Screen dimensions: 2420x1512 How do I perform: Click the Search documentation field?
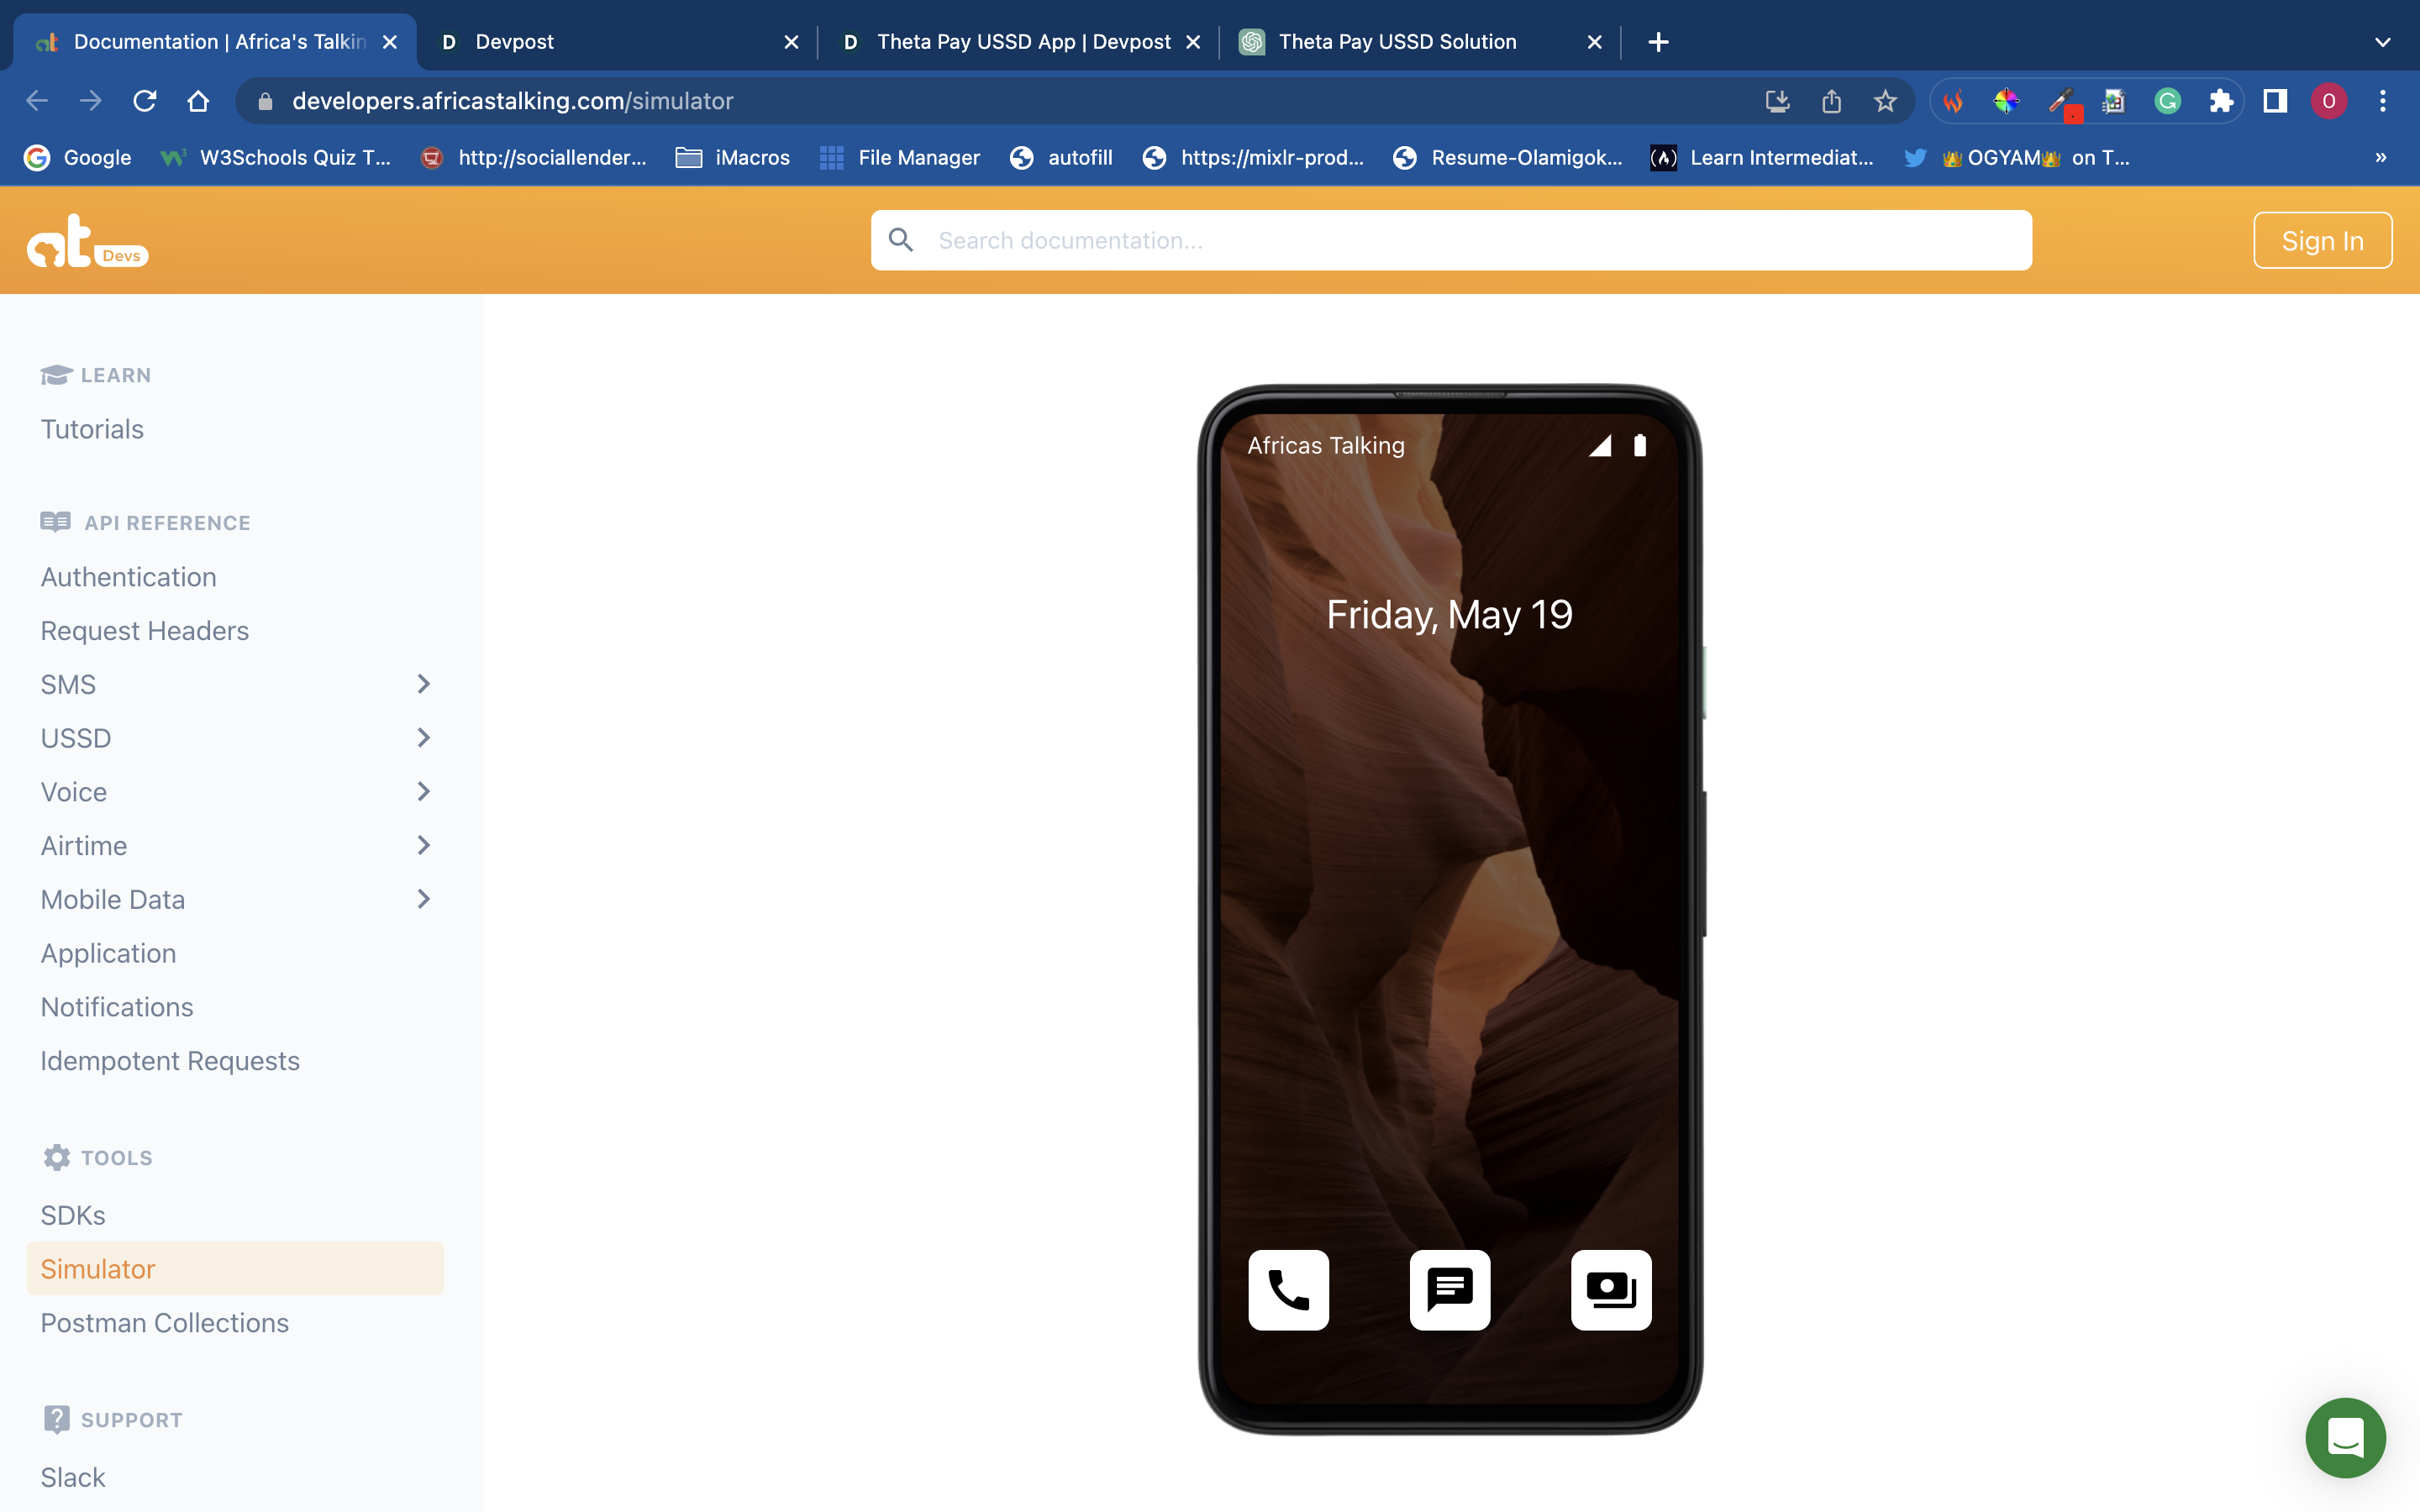(x=1450, y=241)
